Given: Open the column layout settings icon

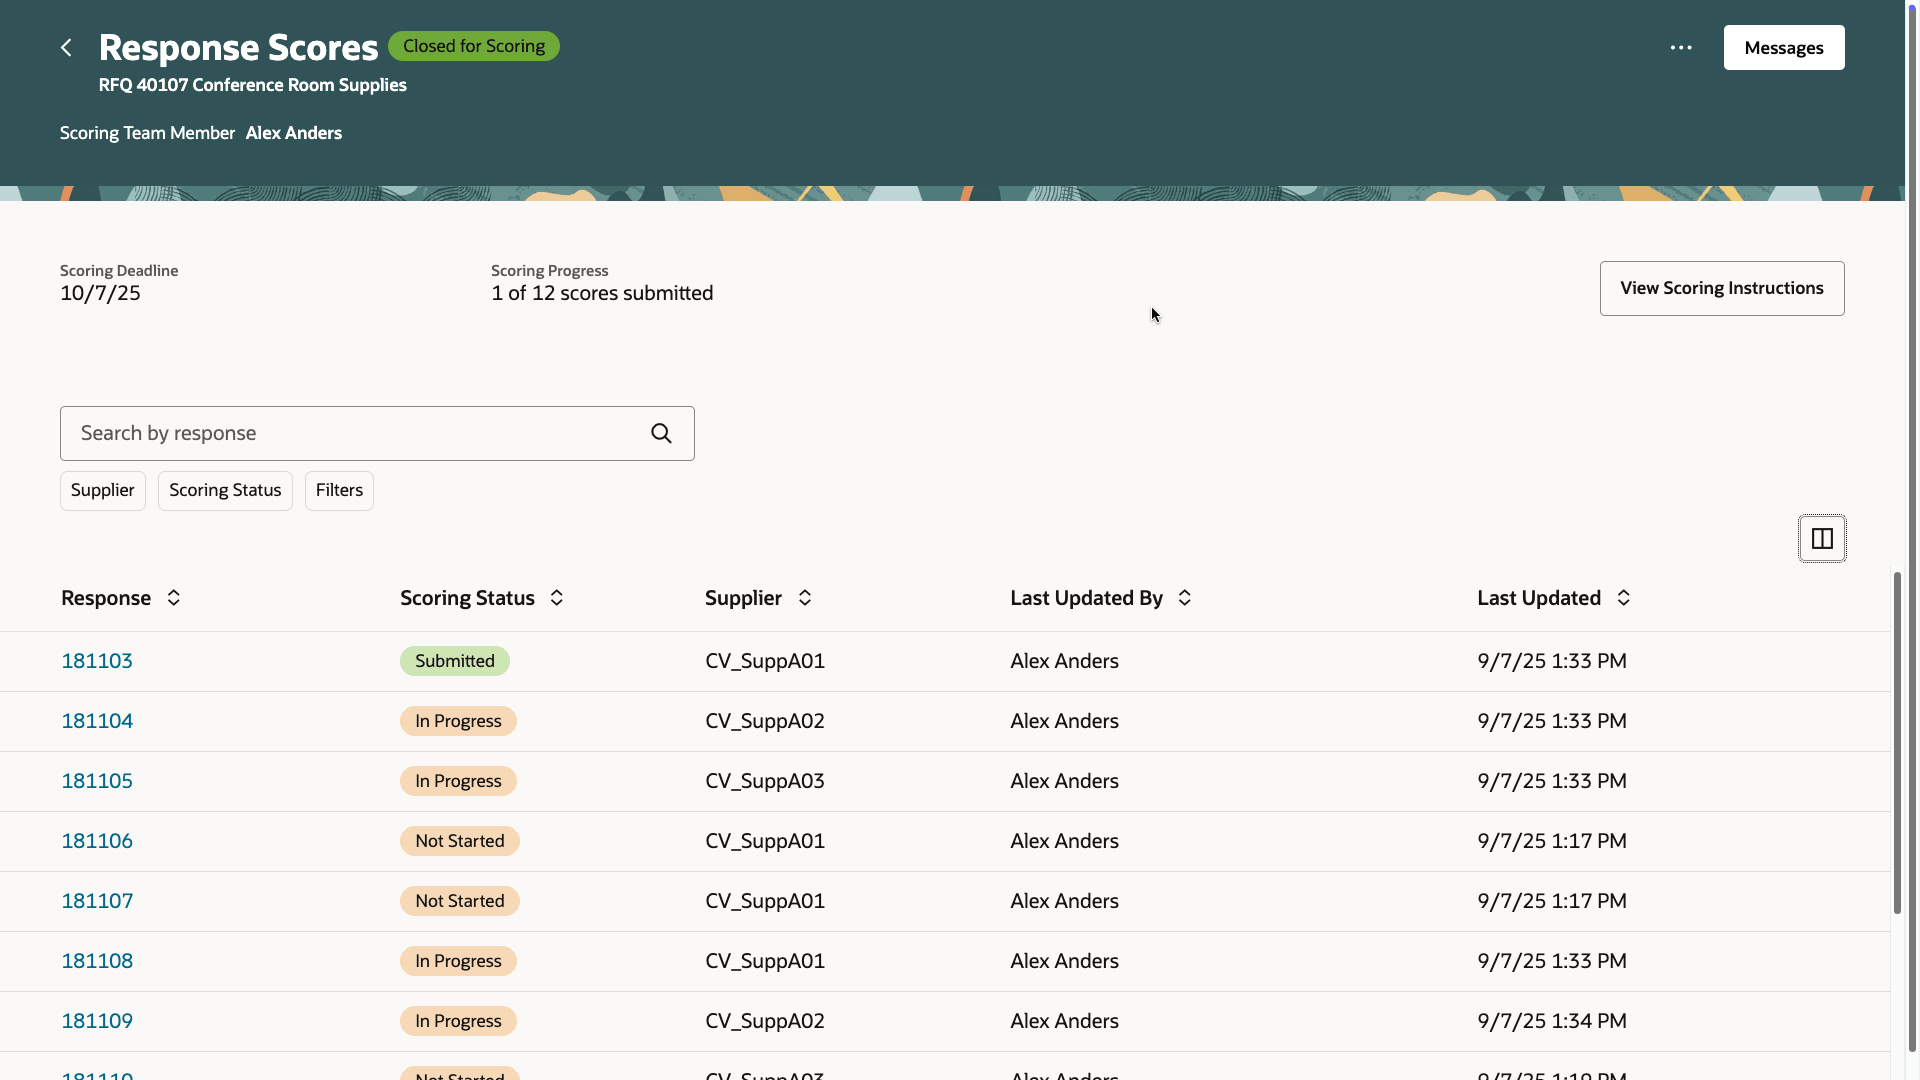Looking at the screenshot, I should tap(1822, 539).
